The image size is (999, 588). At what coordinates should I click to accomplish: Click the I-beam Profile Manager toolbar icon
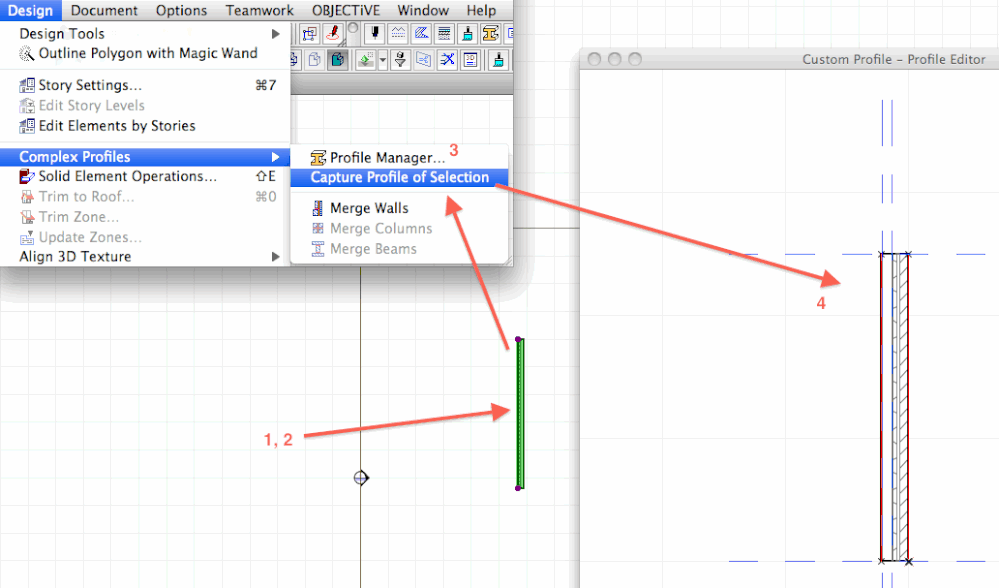(x=490, y=34)
